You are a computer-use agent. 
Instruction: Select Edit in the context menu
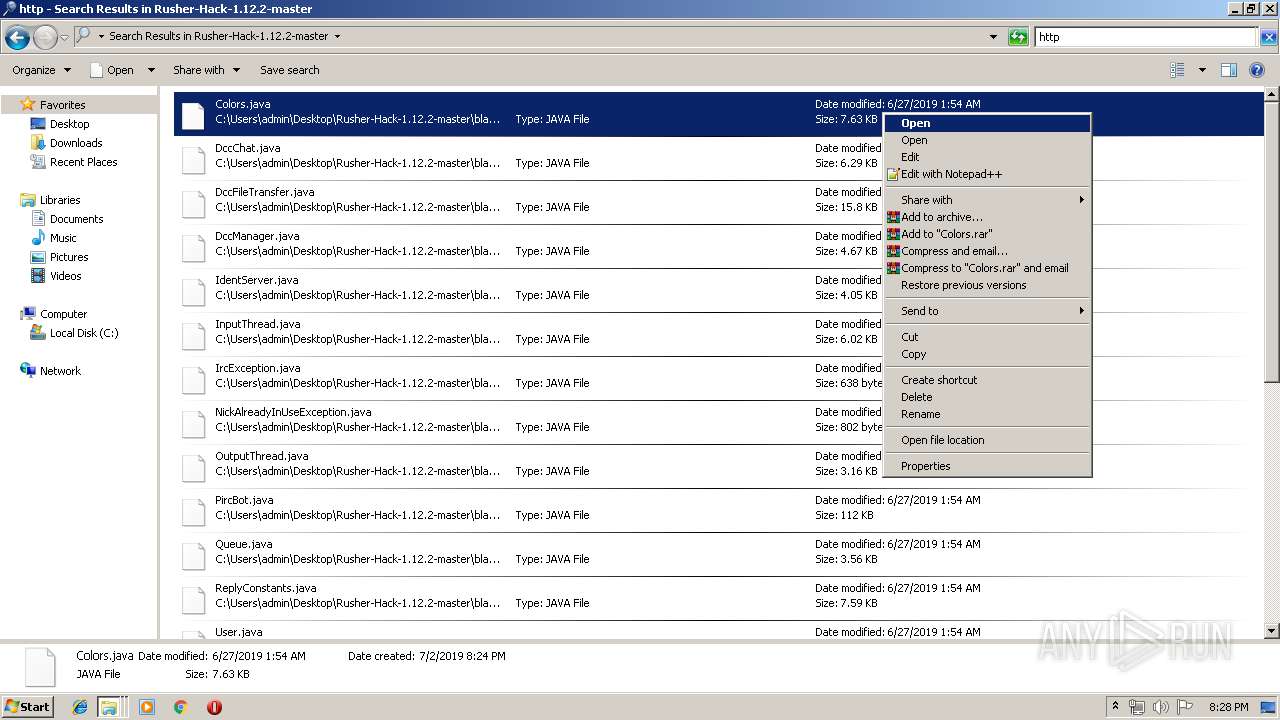987,157
